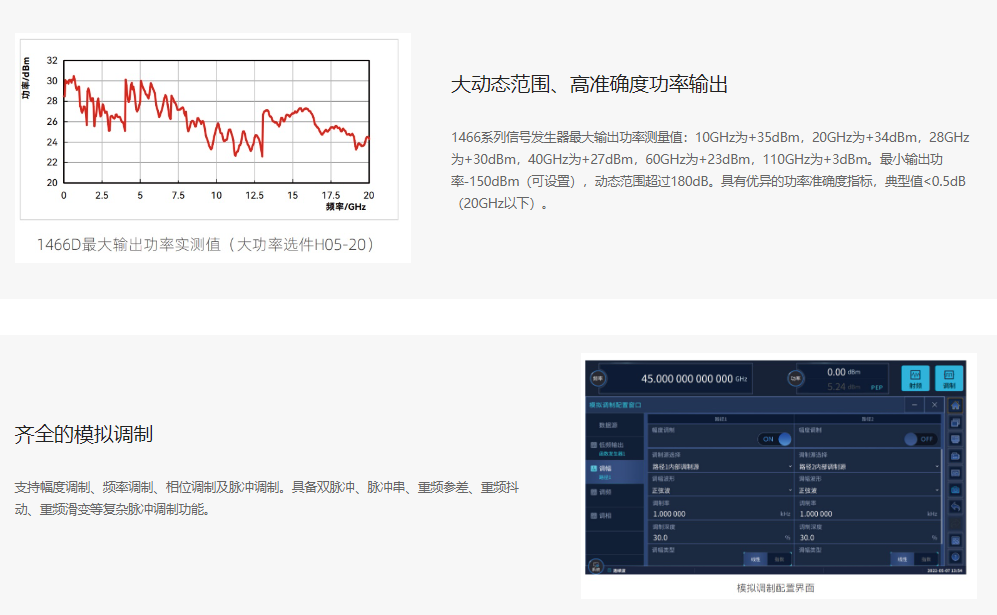Image resolution: width=997 pixels, height=615 pixels.
Task: Turn on path 2 amplitude modulation switch
Action: (919, 438)
